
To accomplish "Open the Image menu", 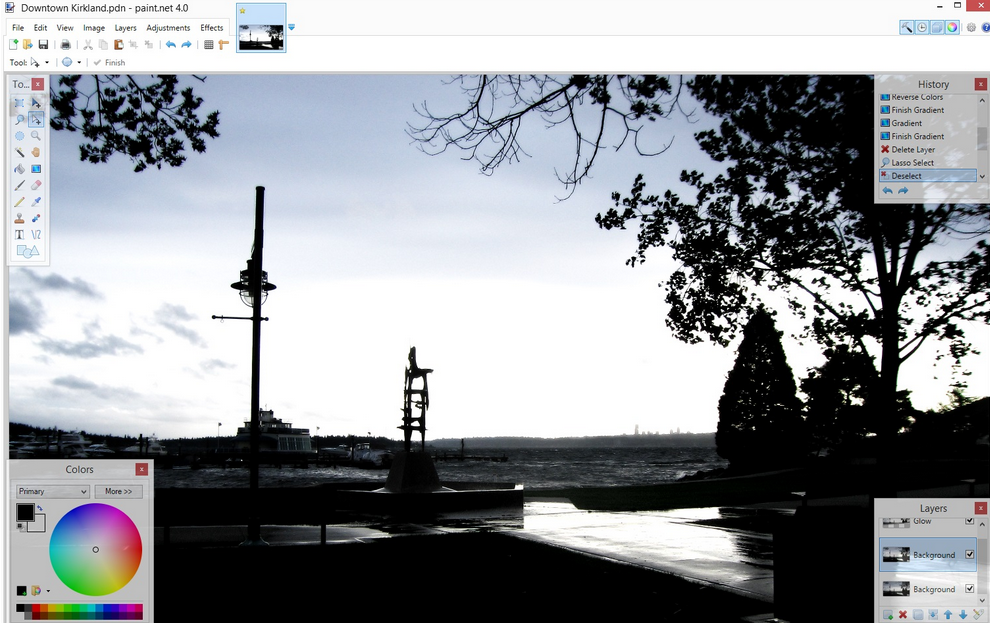I will pyautogui.click(x=94, y=28).
